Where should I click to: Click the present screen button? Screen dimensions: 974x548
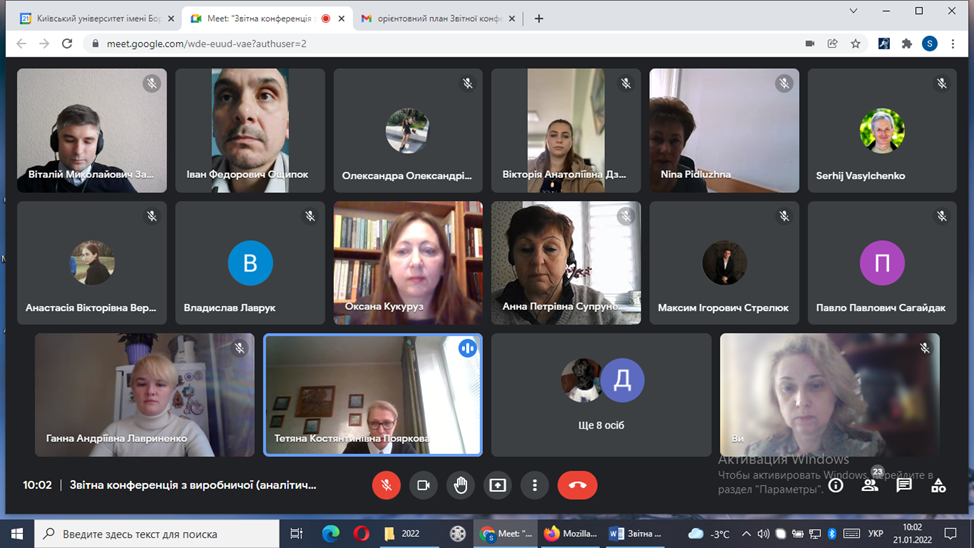497,485
